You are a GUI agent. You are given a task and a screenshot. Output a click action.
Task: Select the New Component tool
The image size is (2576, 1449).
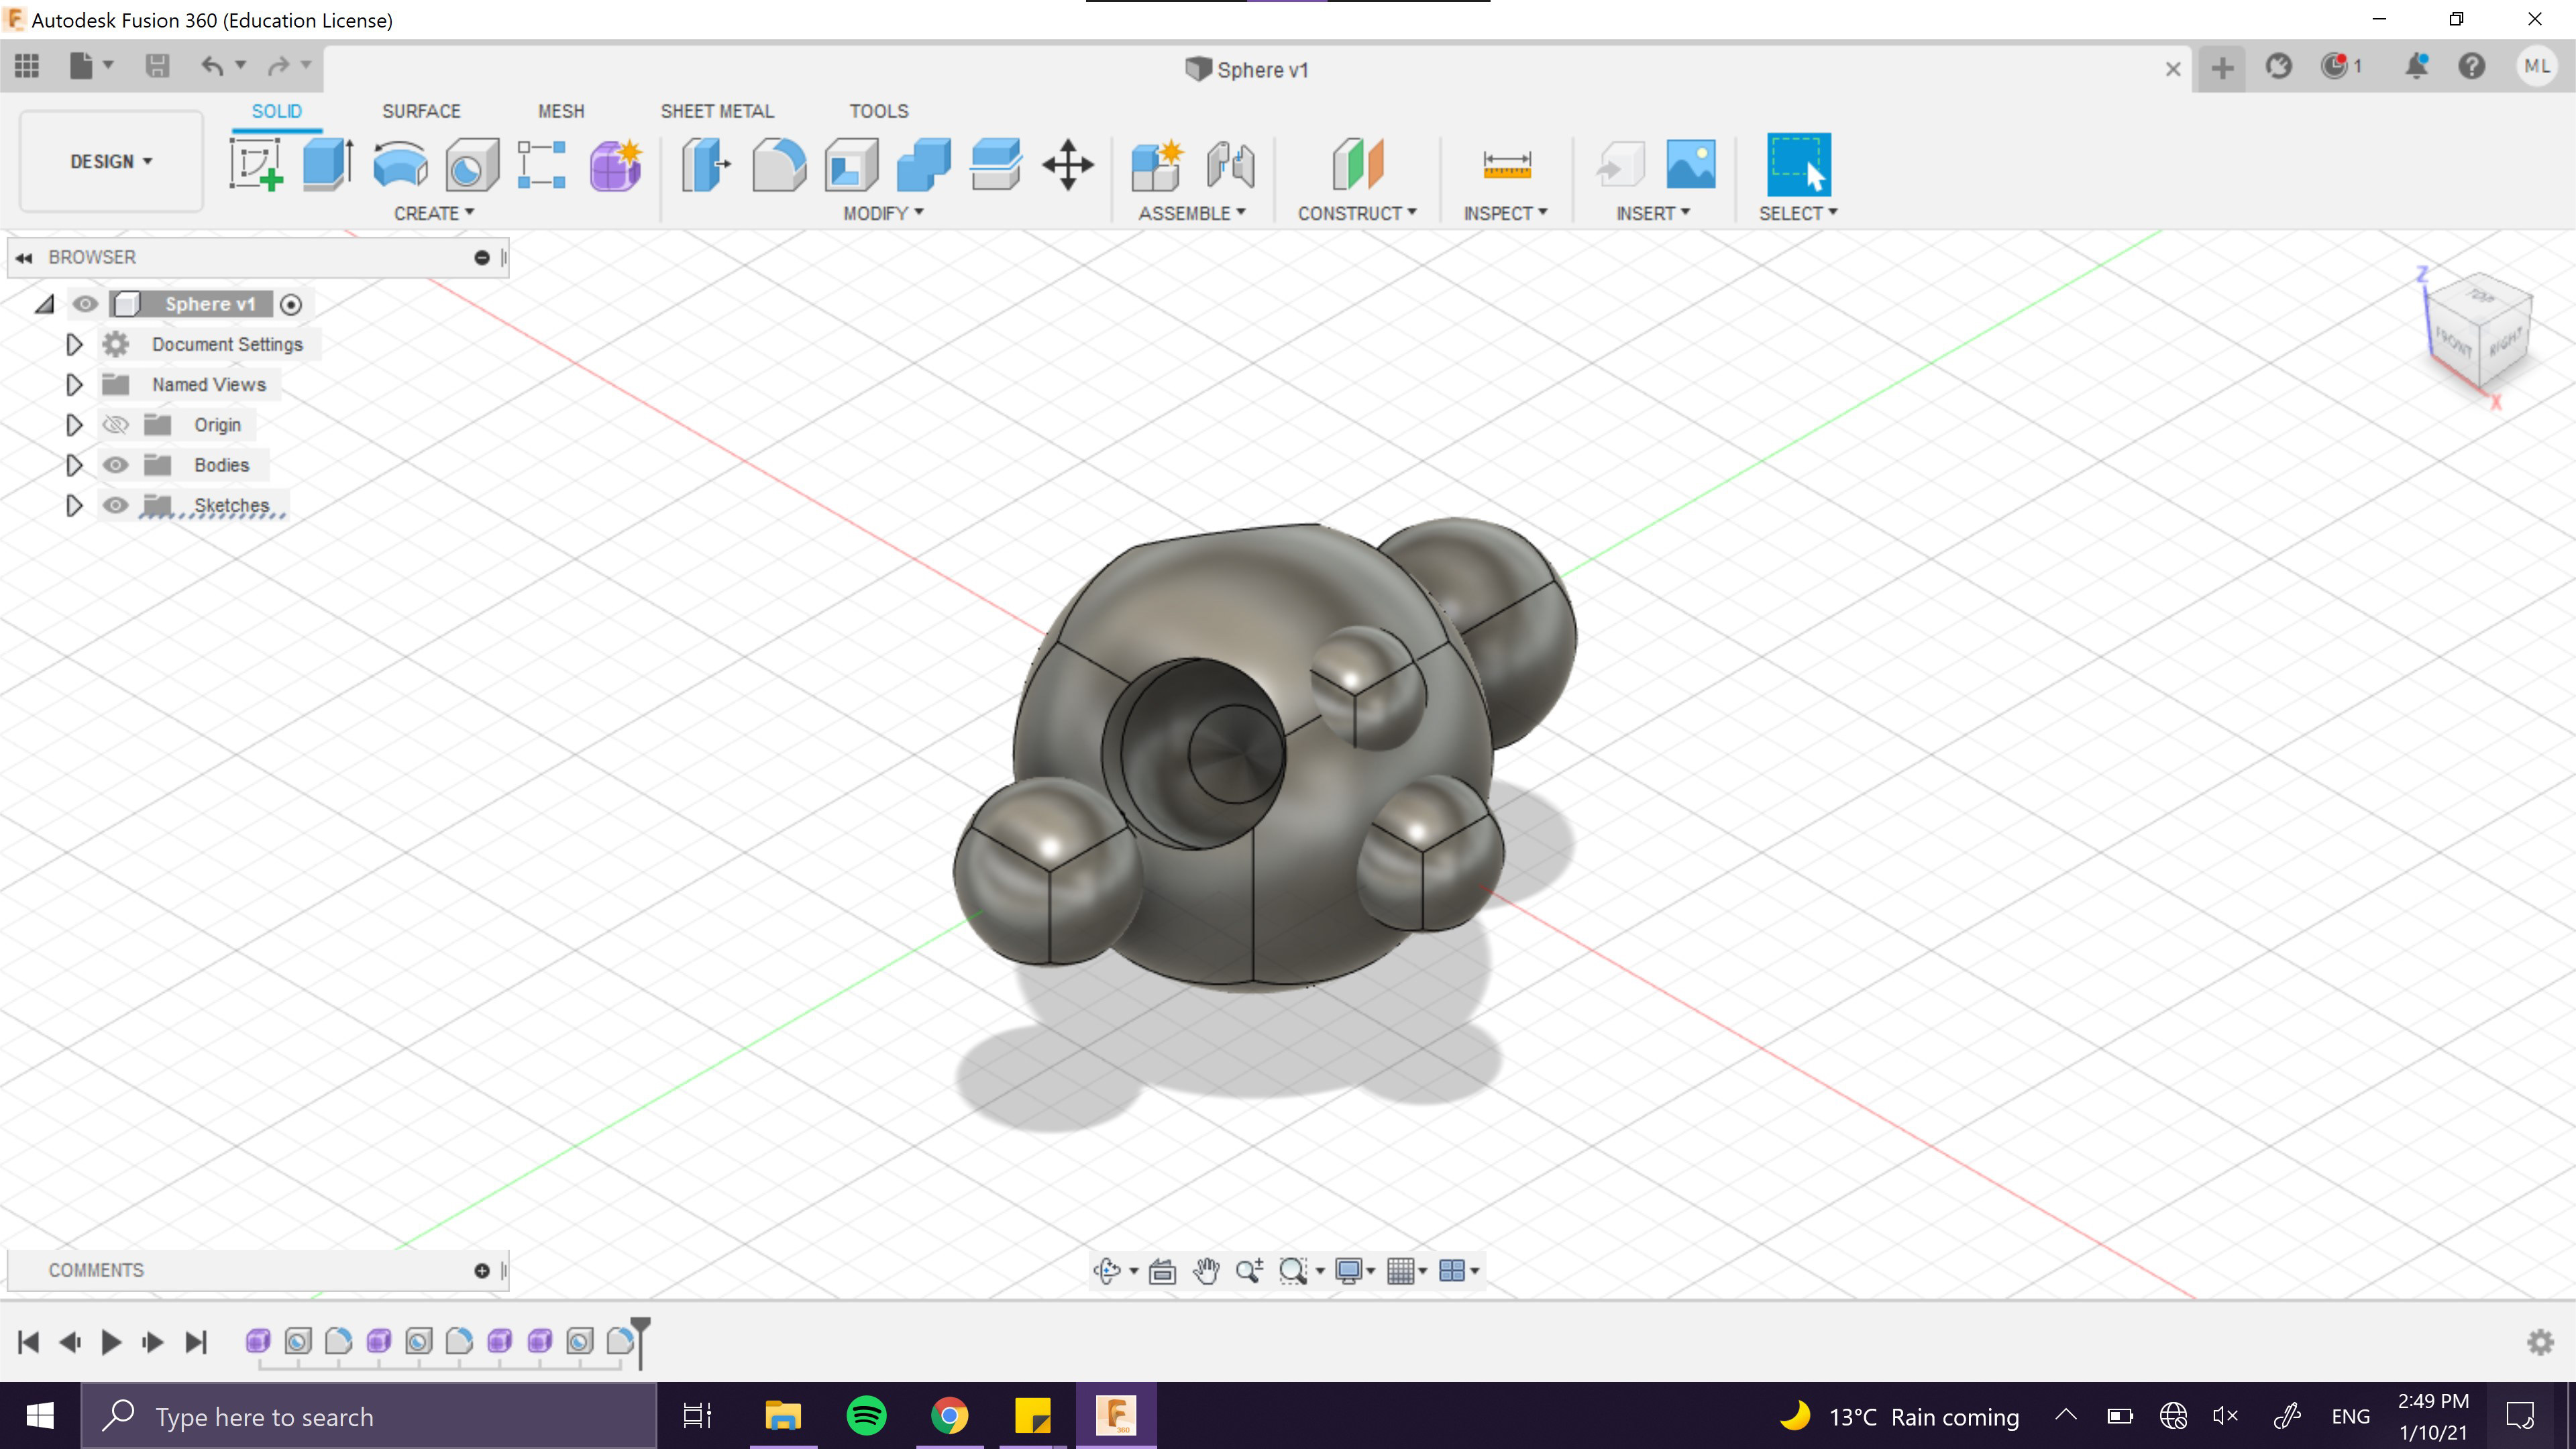coord(1157,164)
